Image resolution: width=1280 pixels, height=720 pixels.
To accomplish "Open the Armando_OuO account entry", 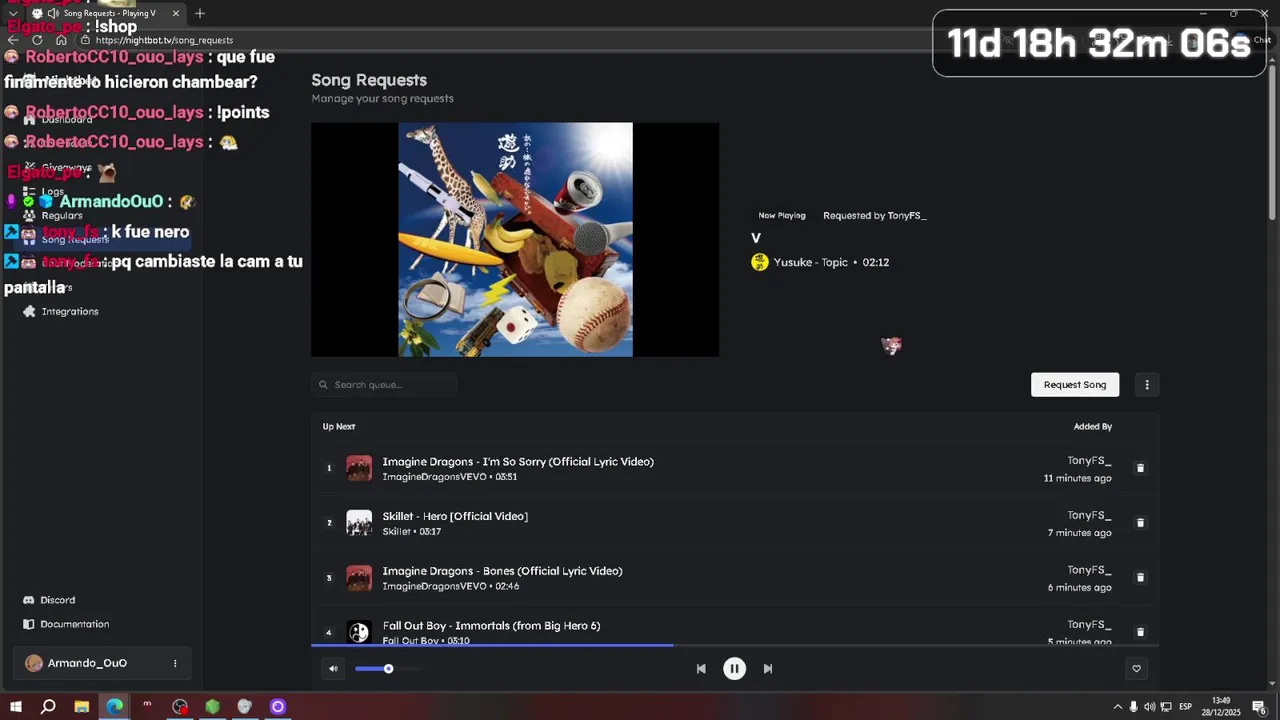I will 101,663.
